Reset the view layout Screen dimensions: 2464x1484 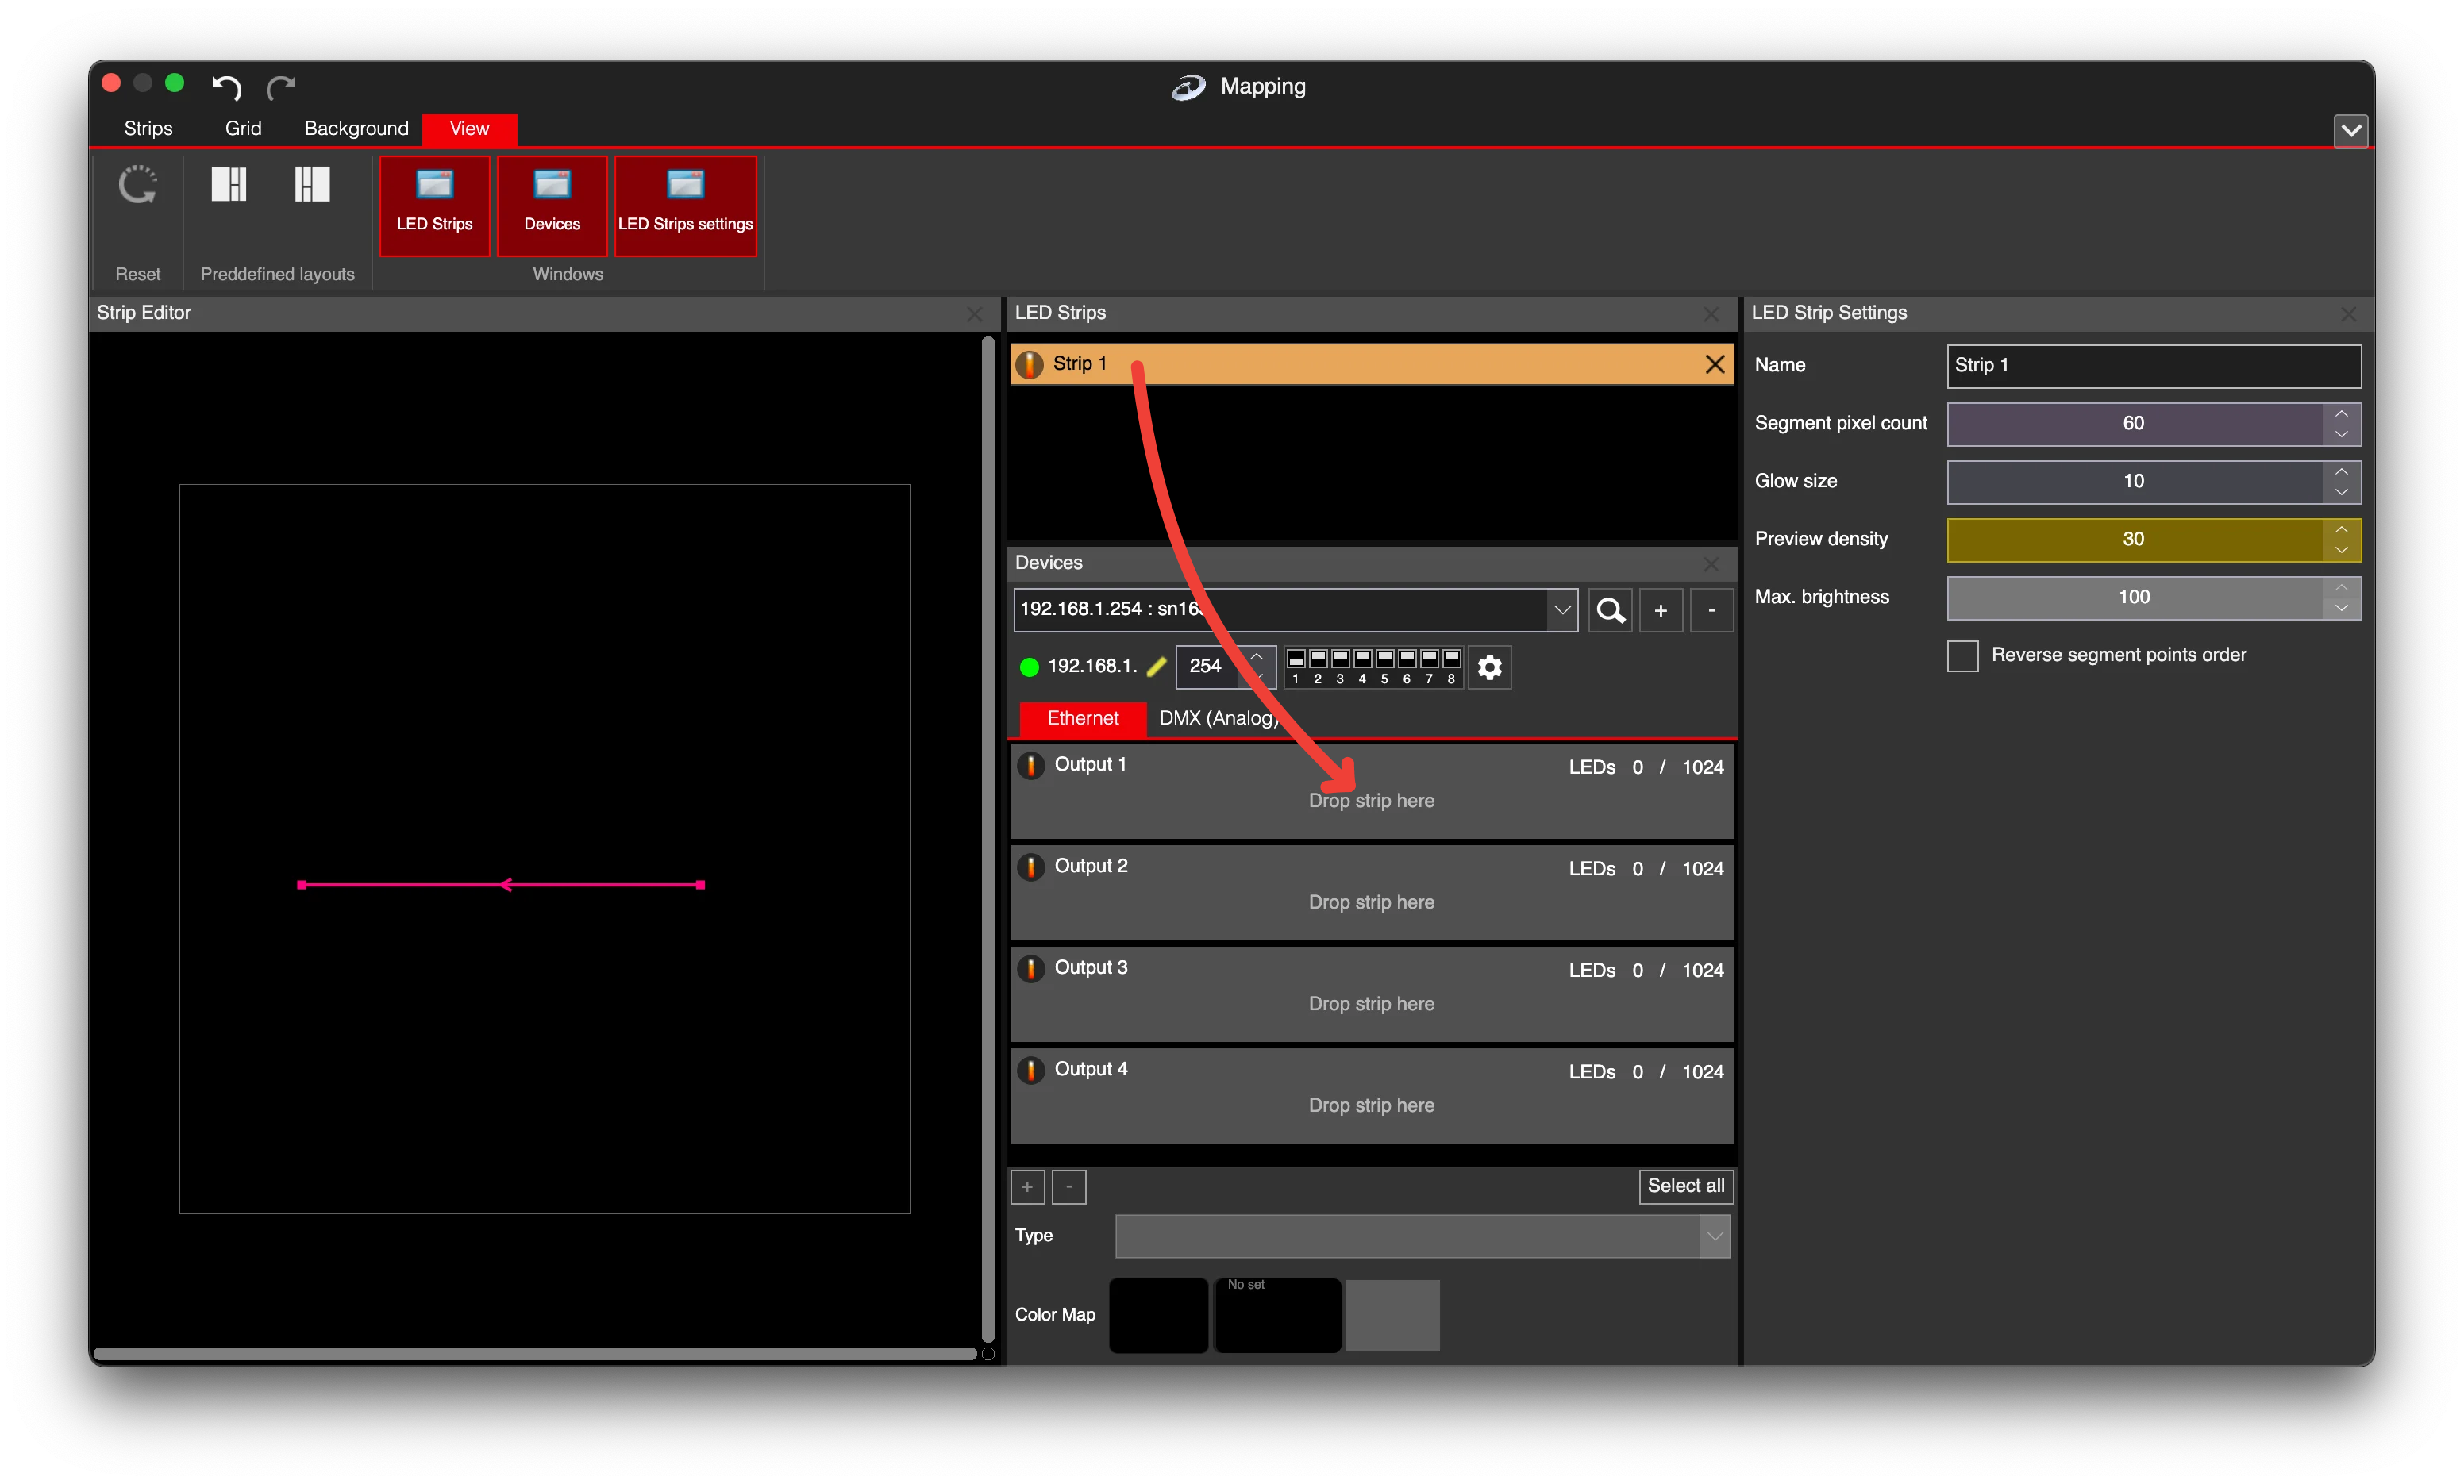click(137, 186)
